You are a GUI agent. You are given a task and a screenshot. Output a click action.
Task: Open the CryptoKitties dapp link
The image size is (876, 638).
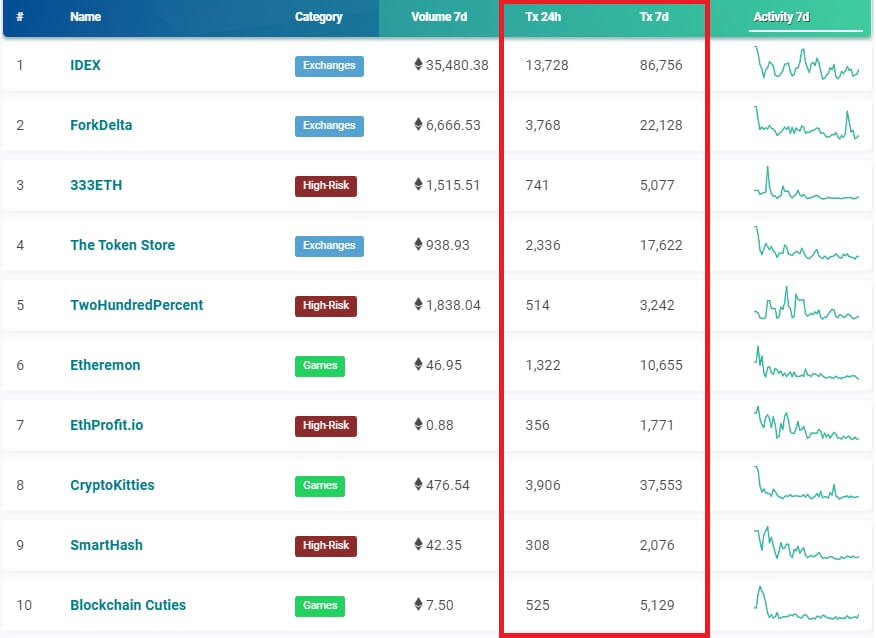pyautogui.click(x=112, y=485)
